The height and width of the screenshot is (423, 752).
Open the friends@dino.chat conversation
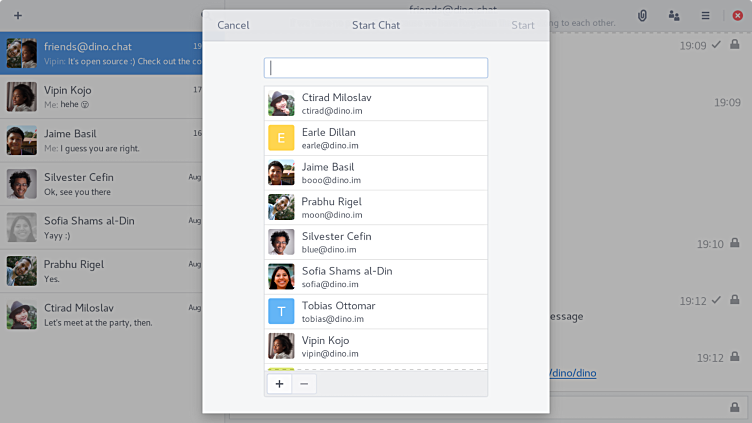click(101, 53)
